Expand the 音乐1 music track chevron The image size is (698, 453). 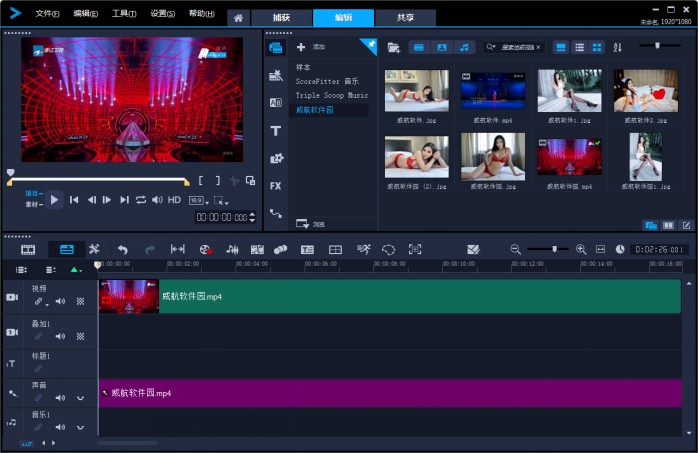tap(80, 427)
